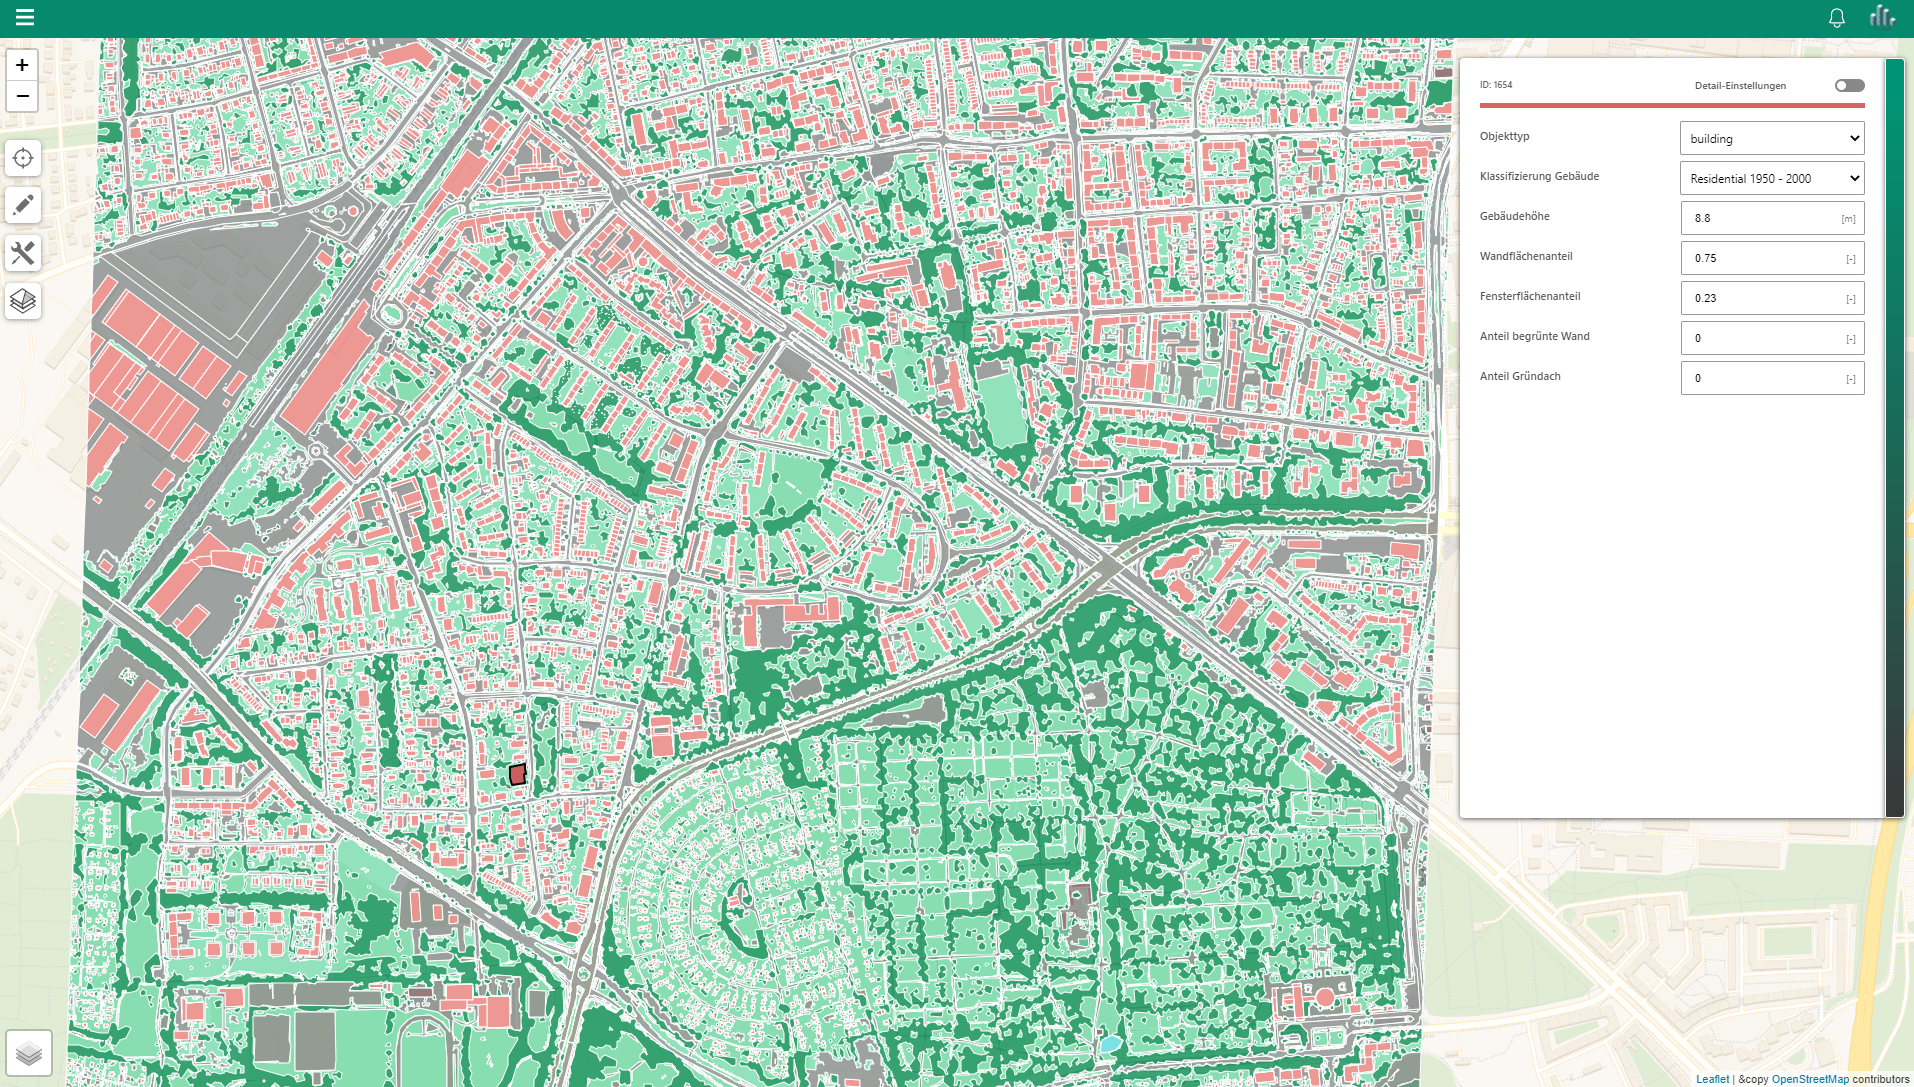Image resolution: width=1914 pixels, height=1087 pixels.
Task: Open the OpenStreetMap link
Action: [x=1810, y=1079]
